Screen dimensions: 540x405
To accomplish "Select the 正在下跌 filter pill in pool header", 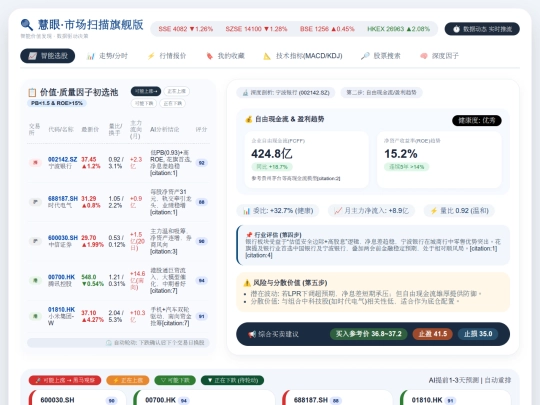I will [x=173, y=103].
